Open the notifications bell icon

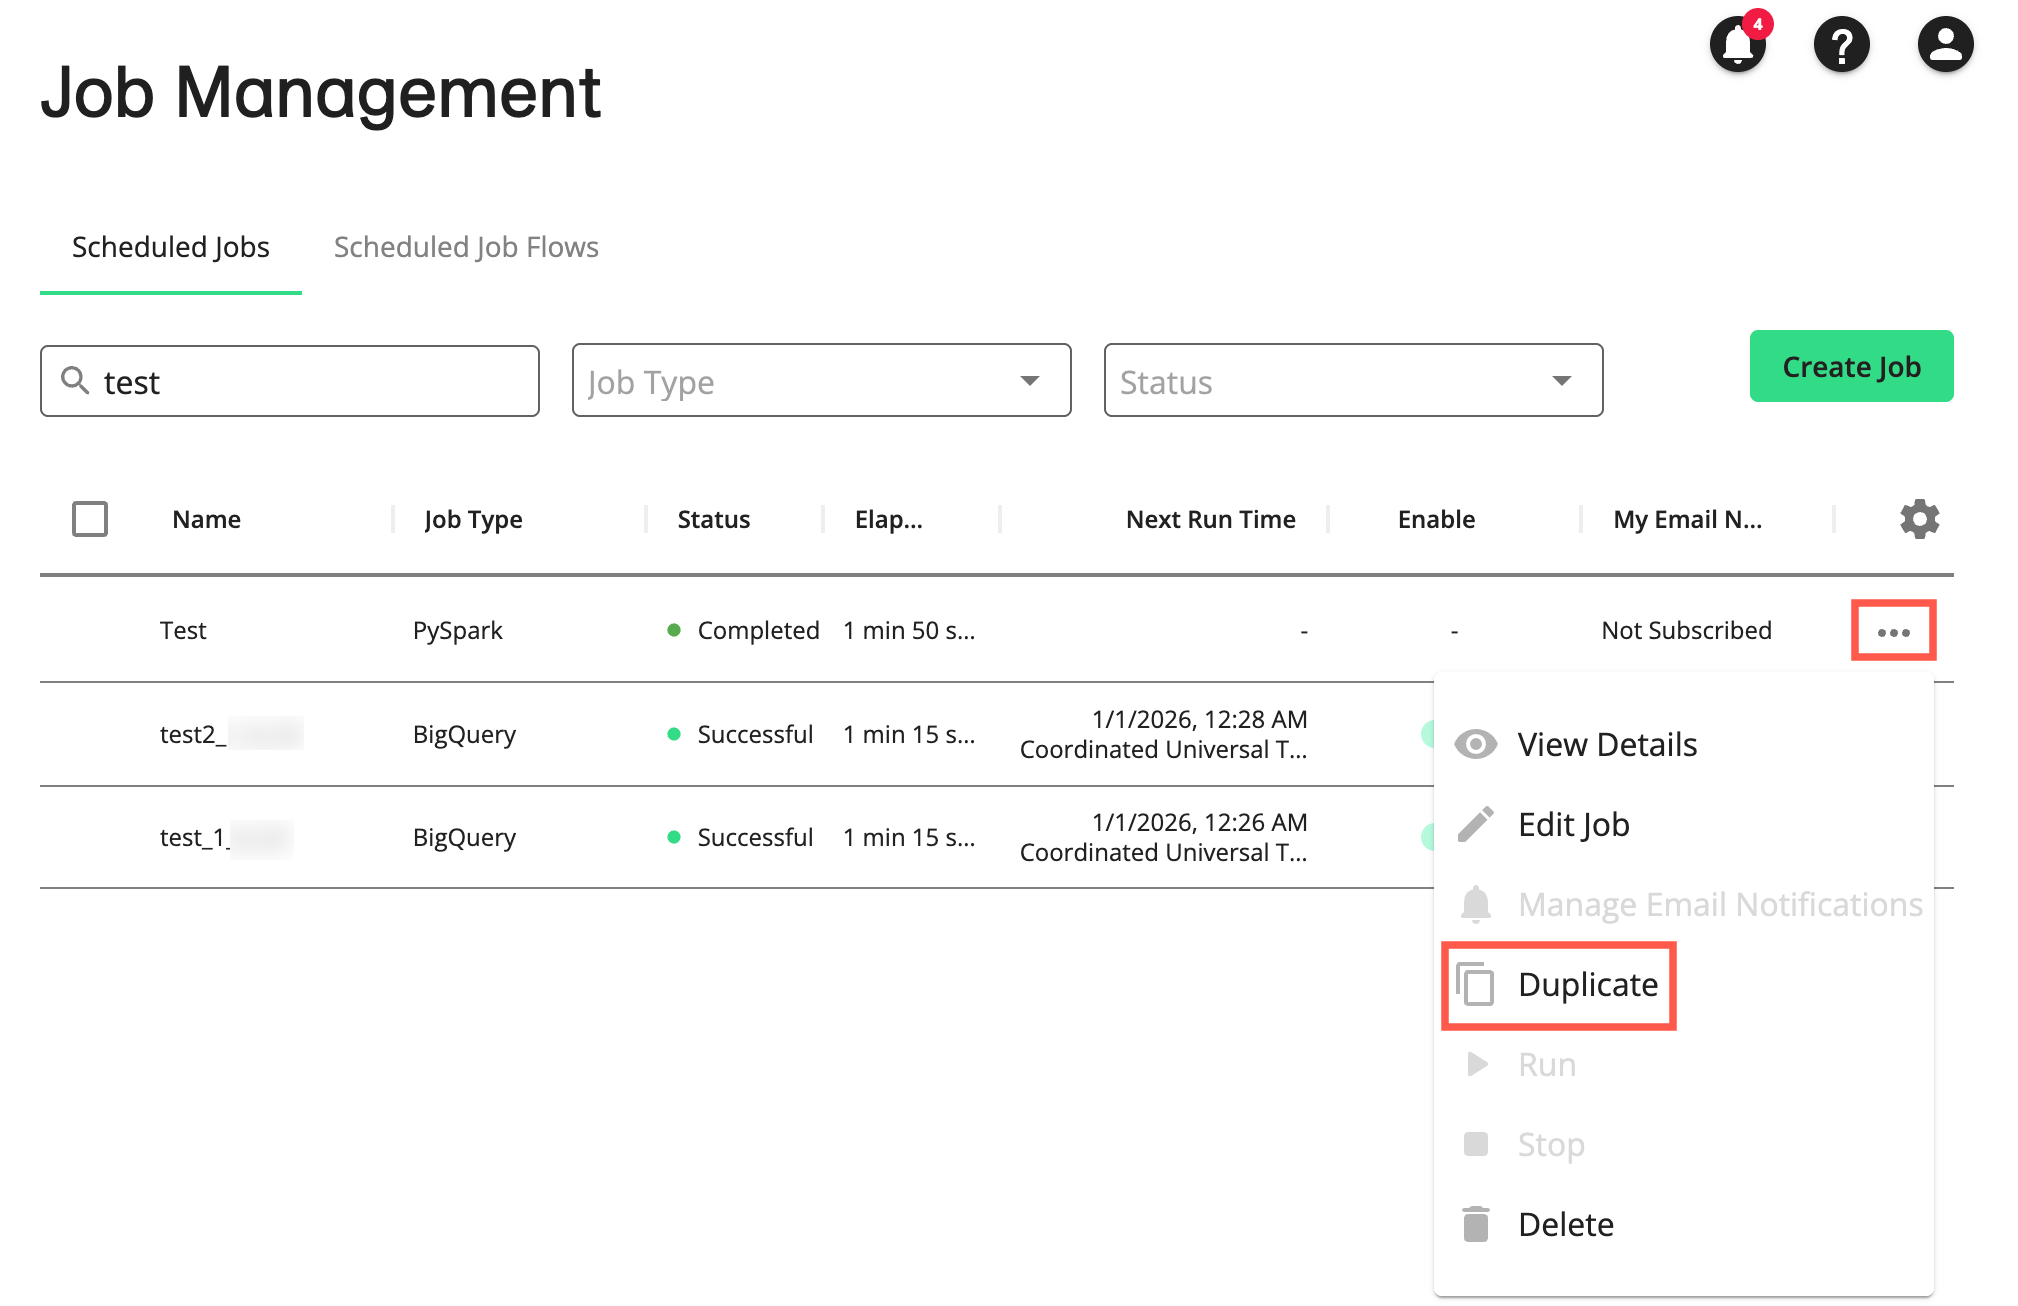(1737, 44)
